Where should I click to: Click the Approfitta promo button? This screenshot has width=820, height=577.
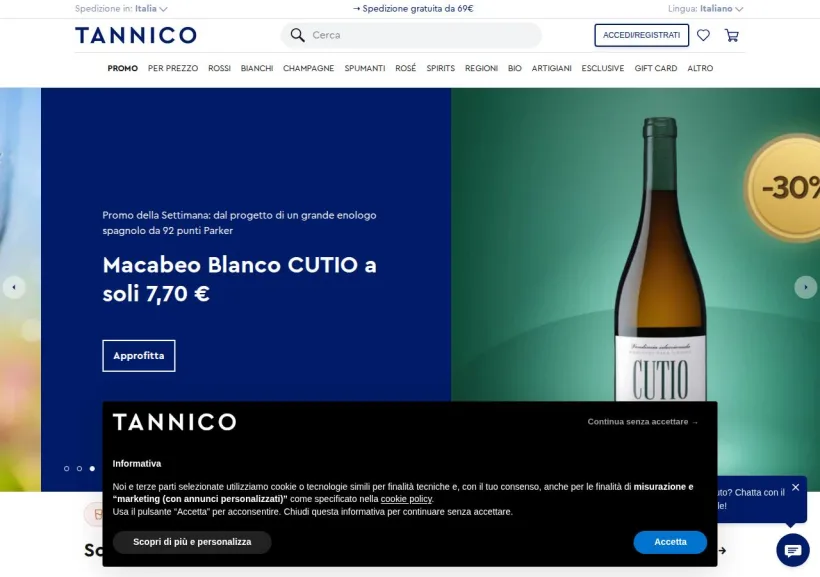[x=139, y=356]
